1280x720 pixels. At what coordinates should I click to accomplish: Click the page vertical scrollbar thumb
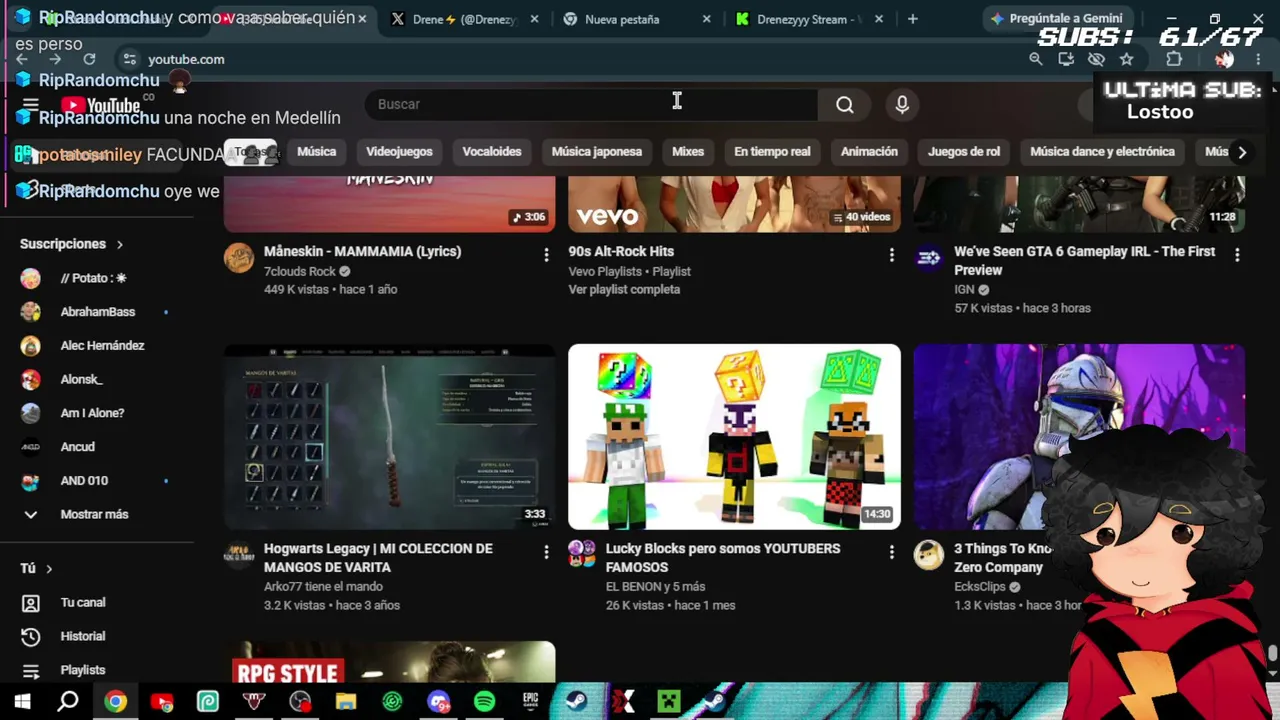[x=1273, y=653]
